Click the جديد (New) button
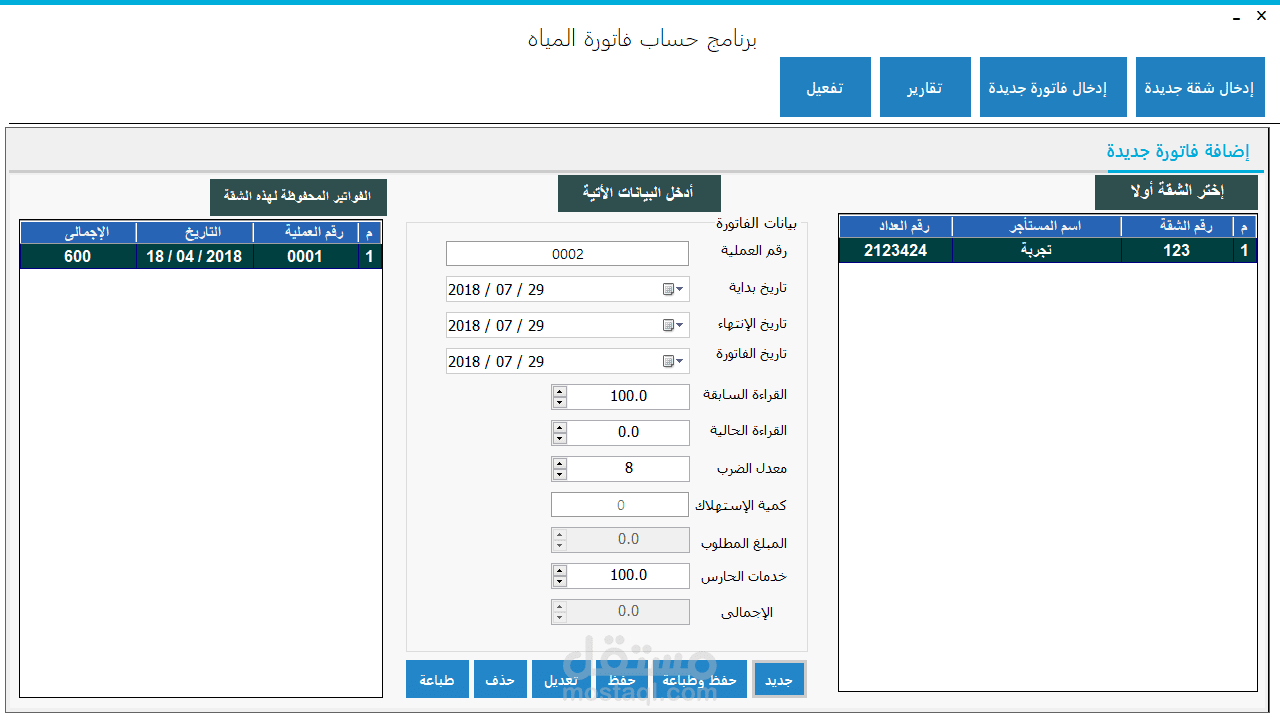Image resolution: width=1280 pixels, height=720 pixels. [x=779, y=679]
